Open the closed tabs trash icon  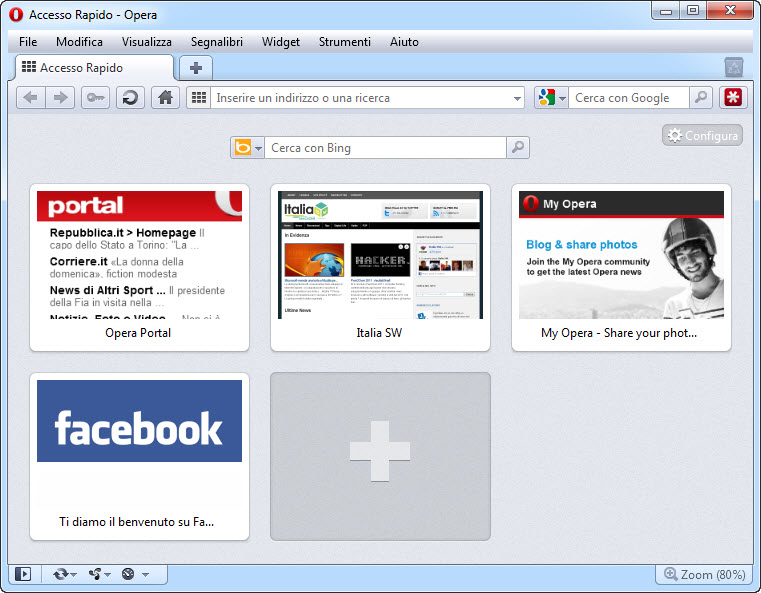click(x=734, y=67)
